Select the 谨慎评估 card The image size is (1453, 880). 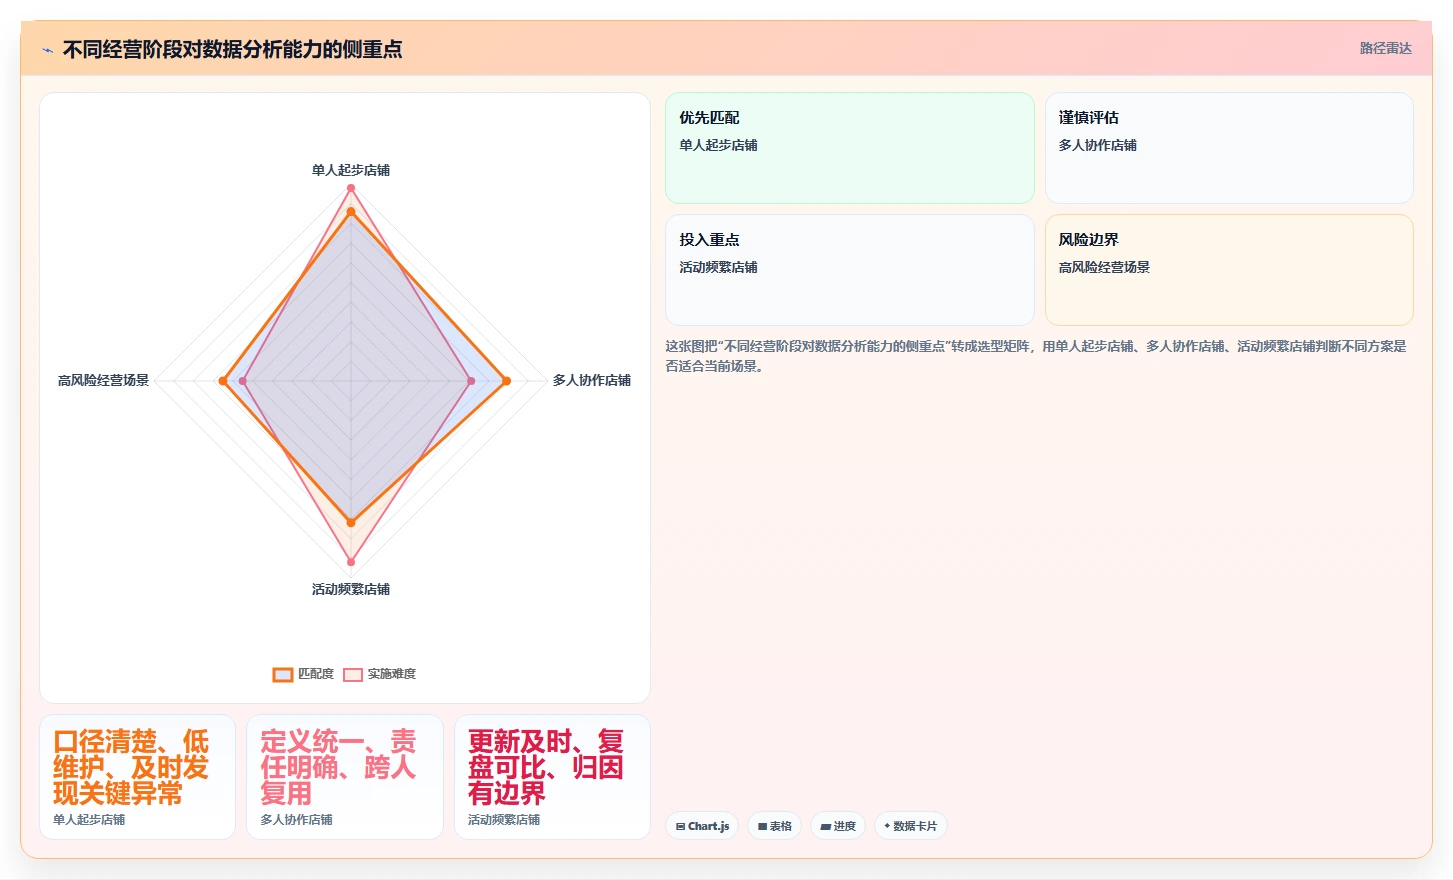coord(1229,148)
